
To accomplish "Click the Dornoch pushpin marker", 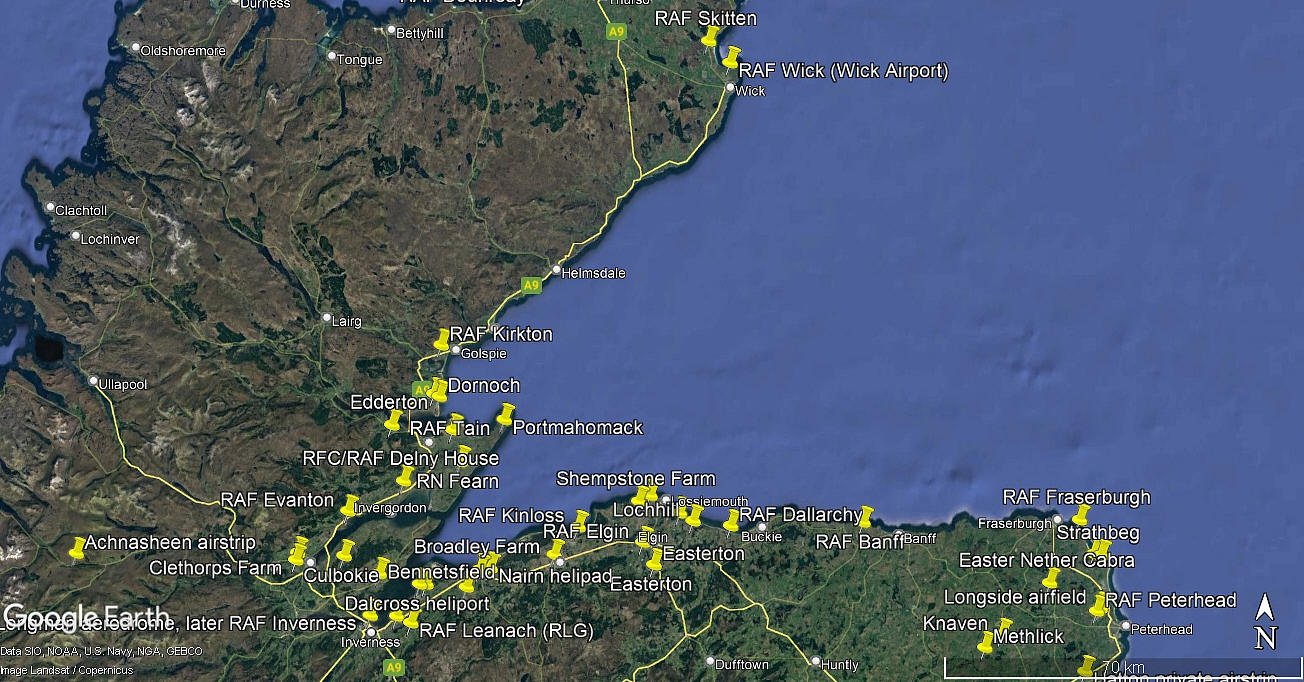I will pos(438,390).
